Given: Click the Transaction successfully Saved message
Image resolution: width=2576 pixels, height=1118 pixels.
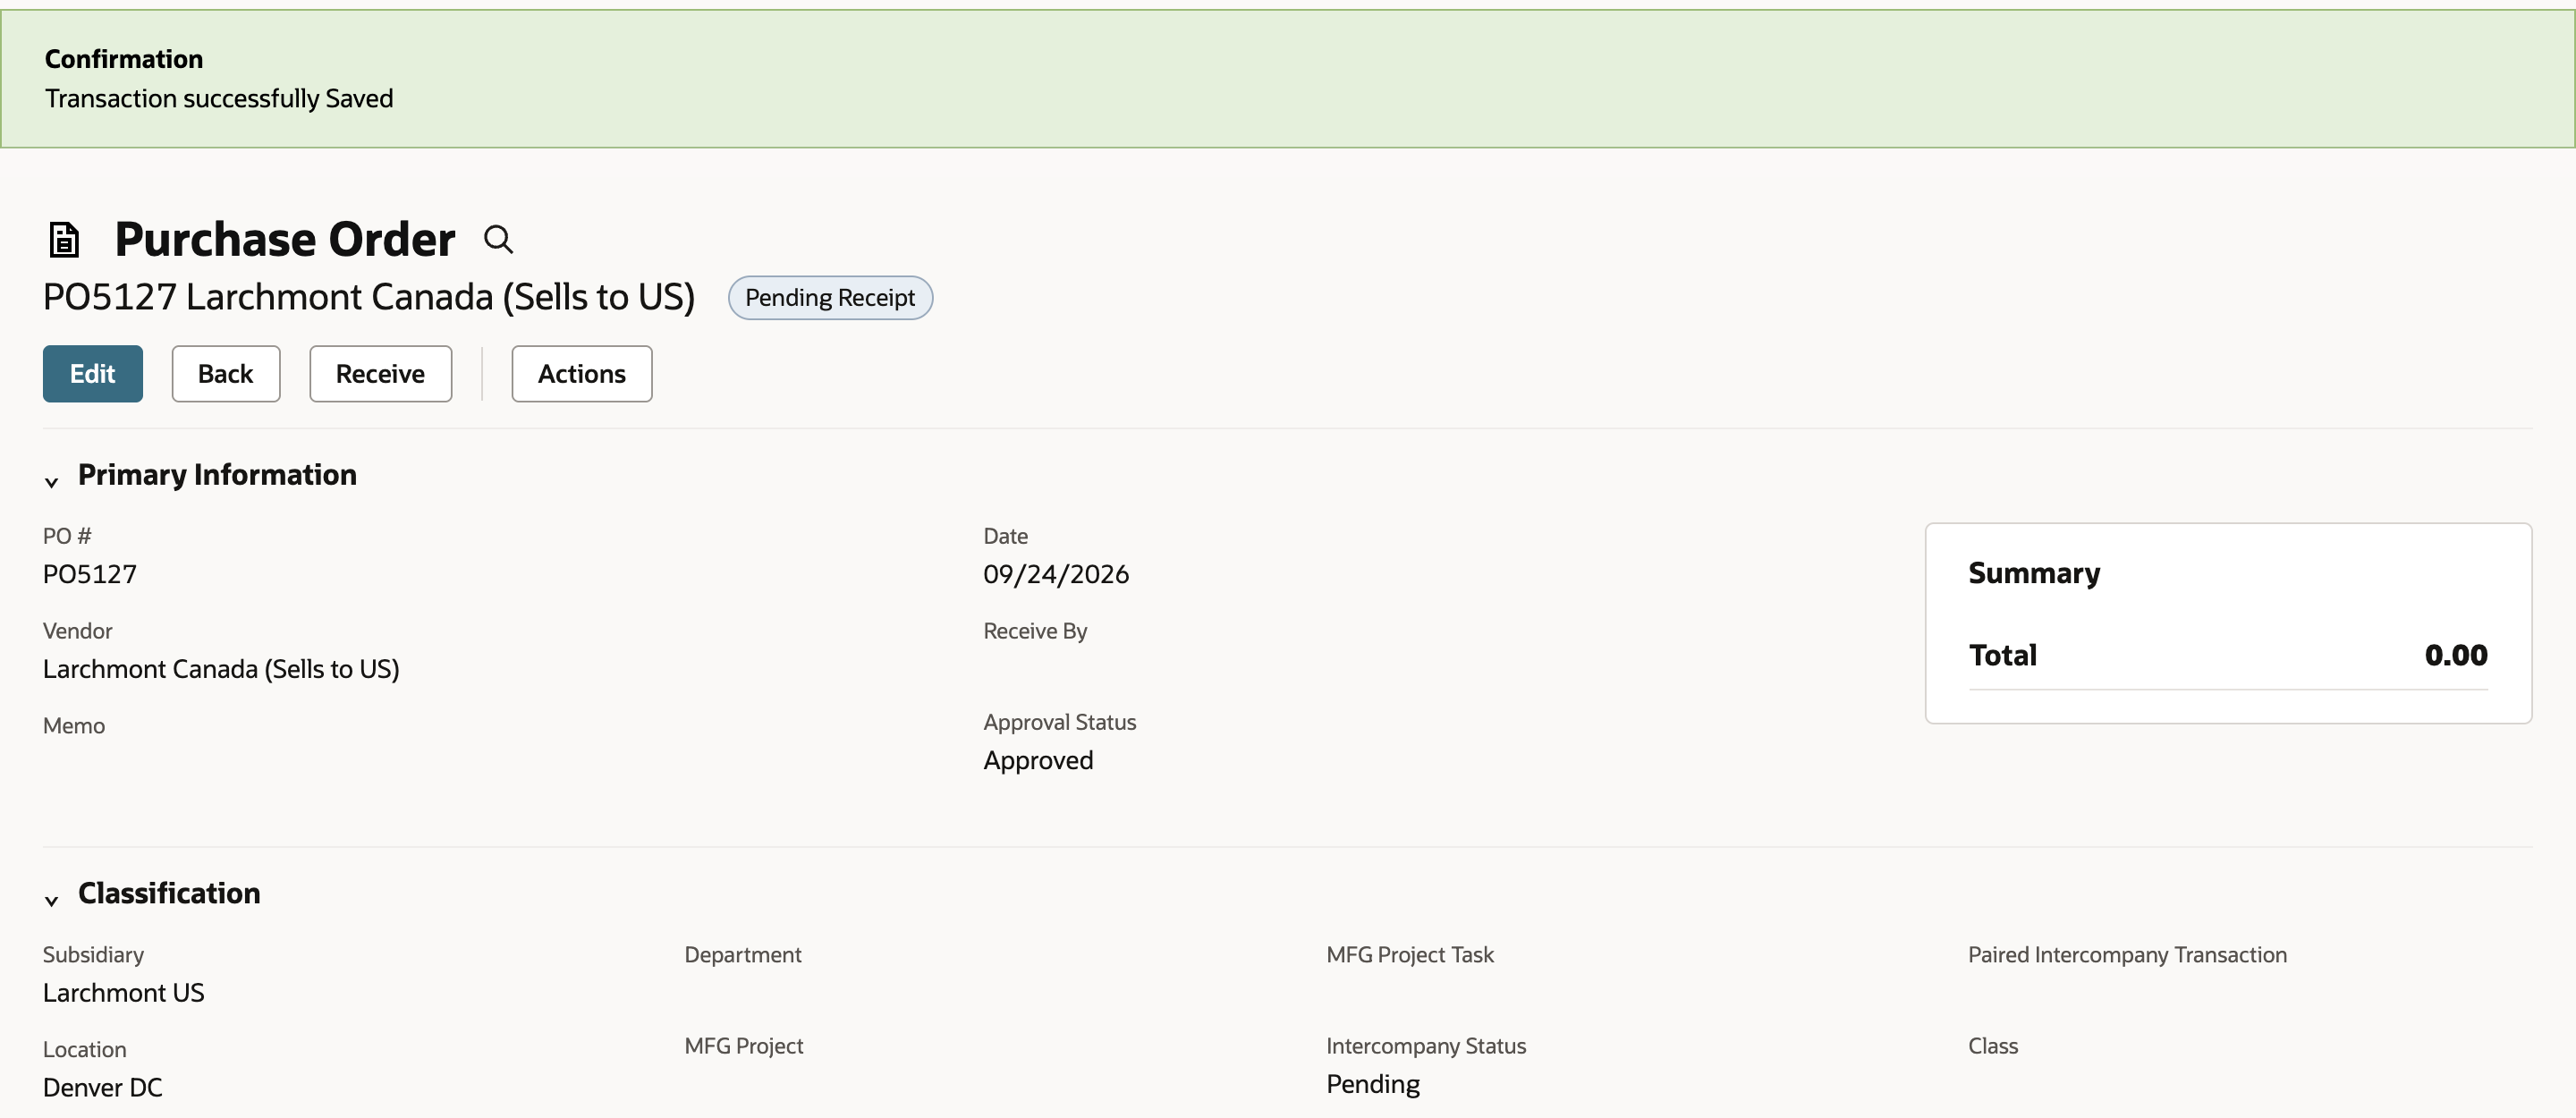Looking at the screenshot, I should click(x=219, y=99).
